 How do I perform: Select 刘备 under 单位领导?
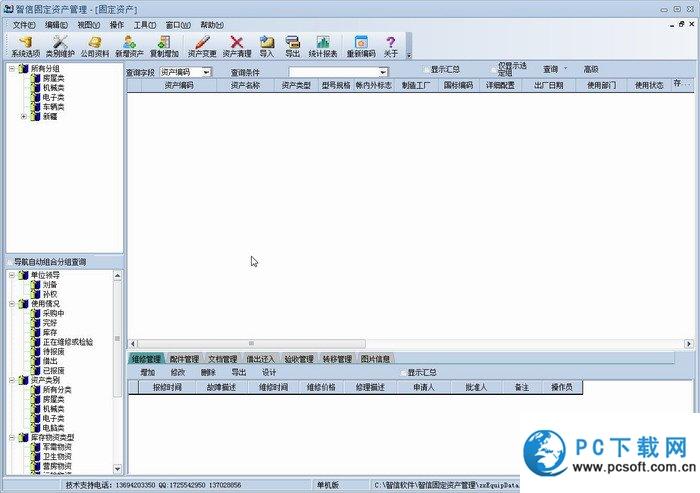tap(50, 284)
